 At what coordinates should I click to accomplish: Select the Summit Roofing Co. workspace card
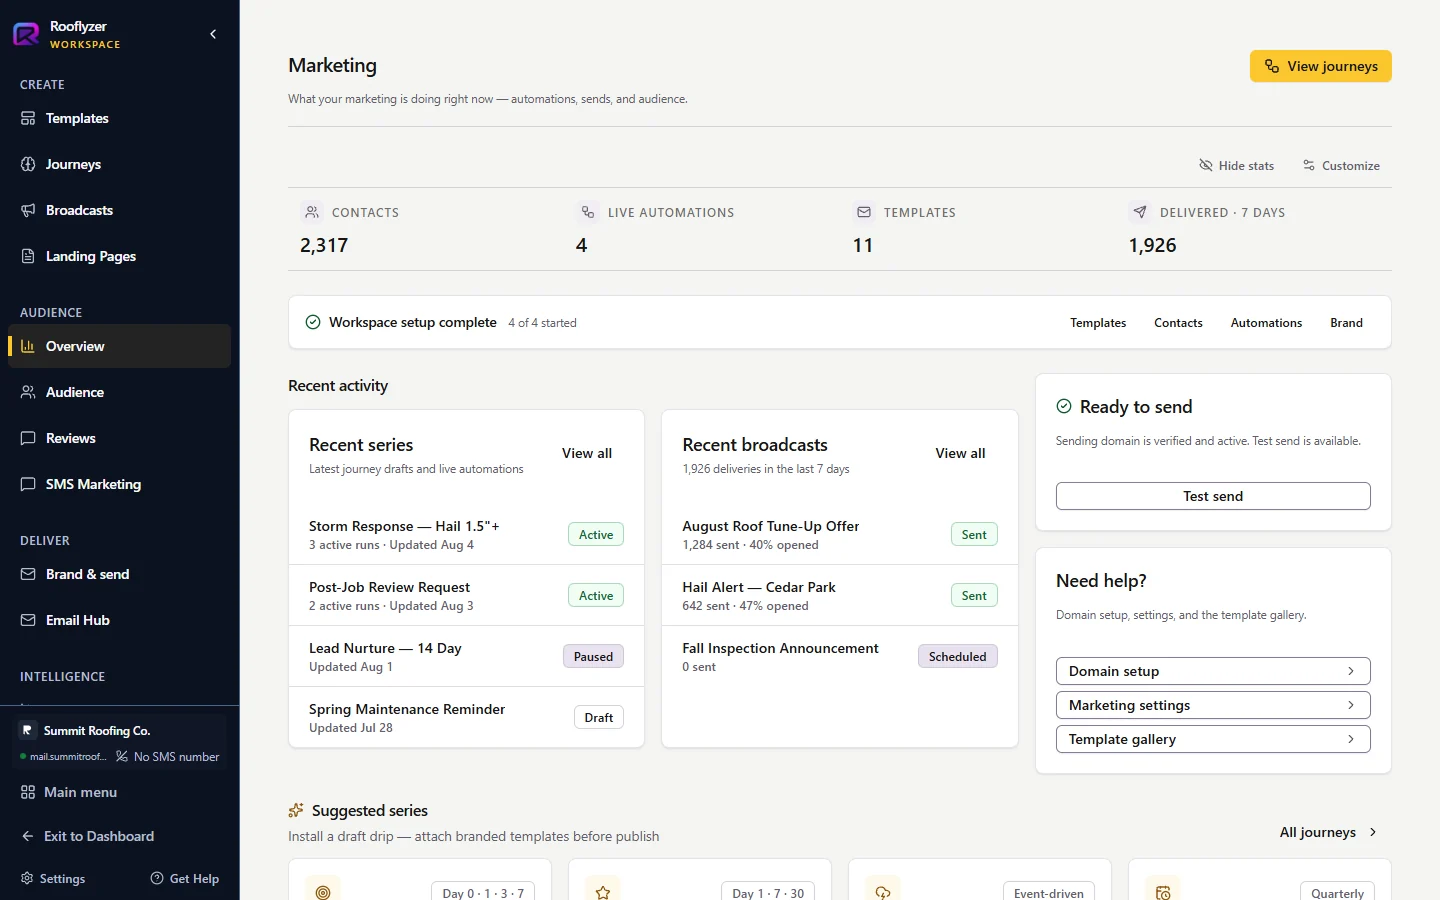pos(120,741)
